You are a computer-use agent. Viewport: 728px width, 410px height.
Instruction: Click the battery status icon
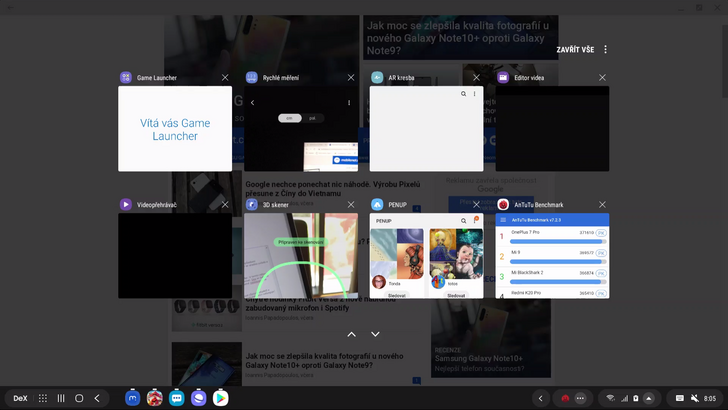636,398
